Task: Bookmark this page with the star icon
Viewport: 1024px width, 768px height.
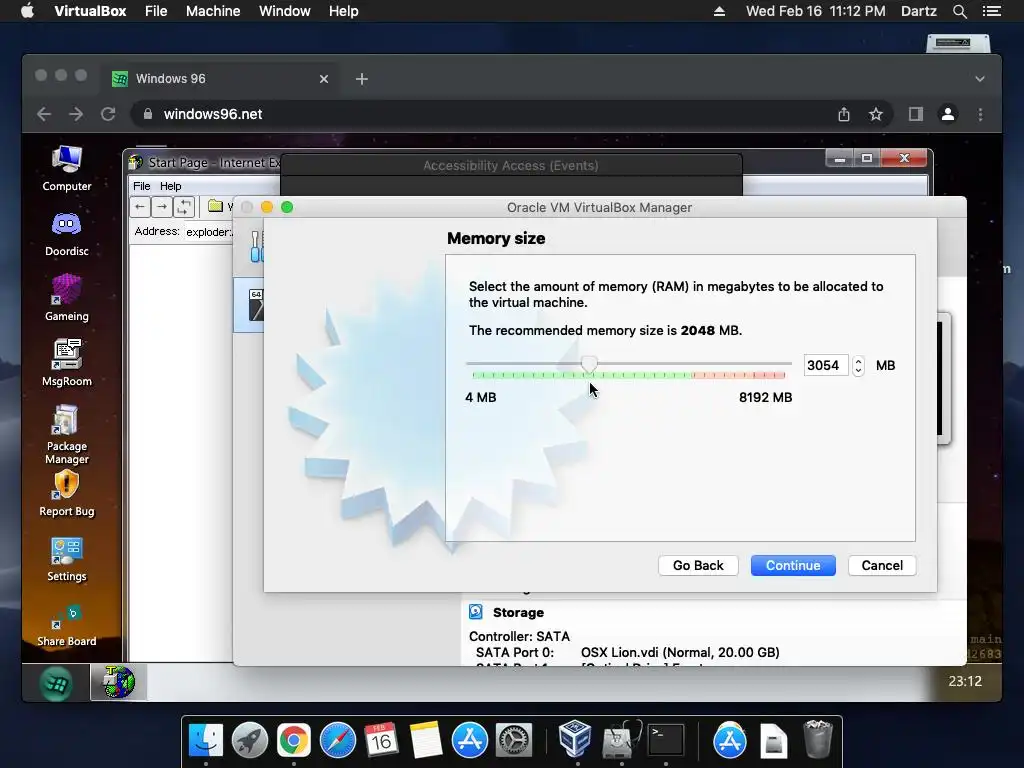Action: click(x=876, y=114)
